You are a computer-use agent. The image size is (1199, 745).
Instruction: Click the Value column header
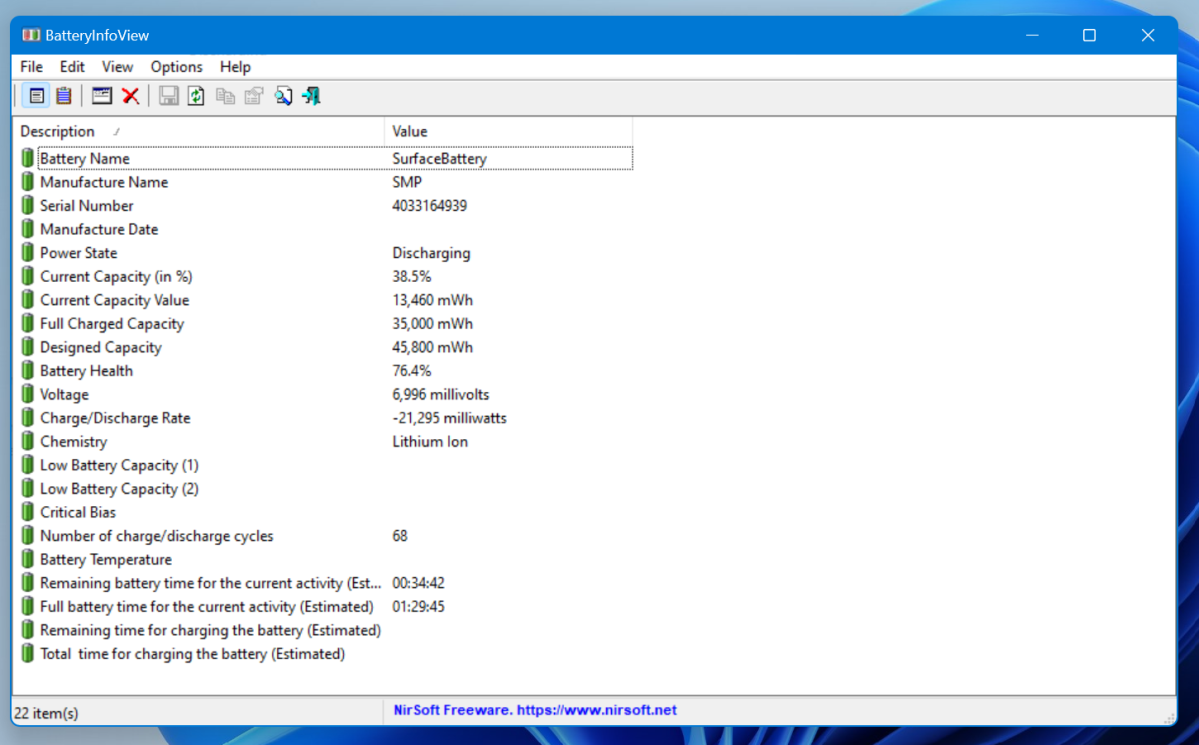(x=410, y=131)
